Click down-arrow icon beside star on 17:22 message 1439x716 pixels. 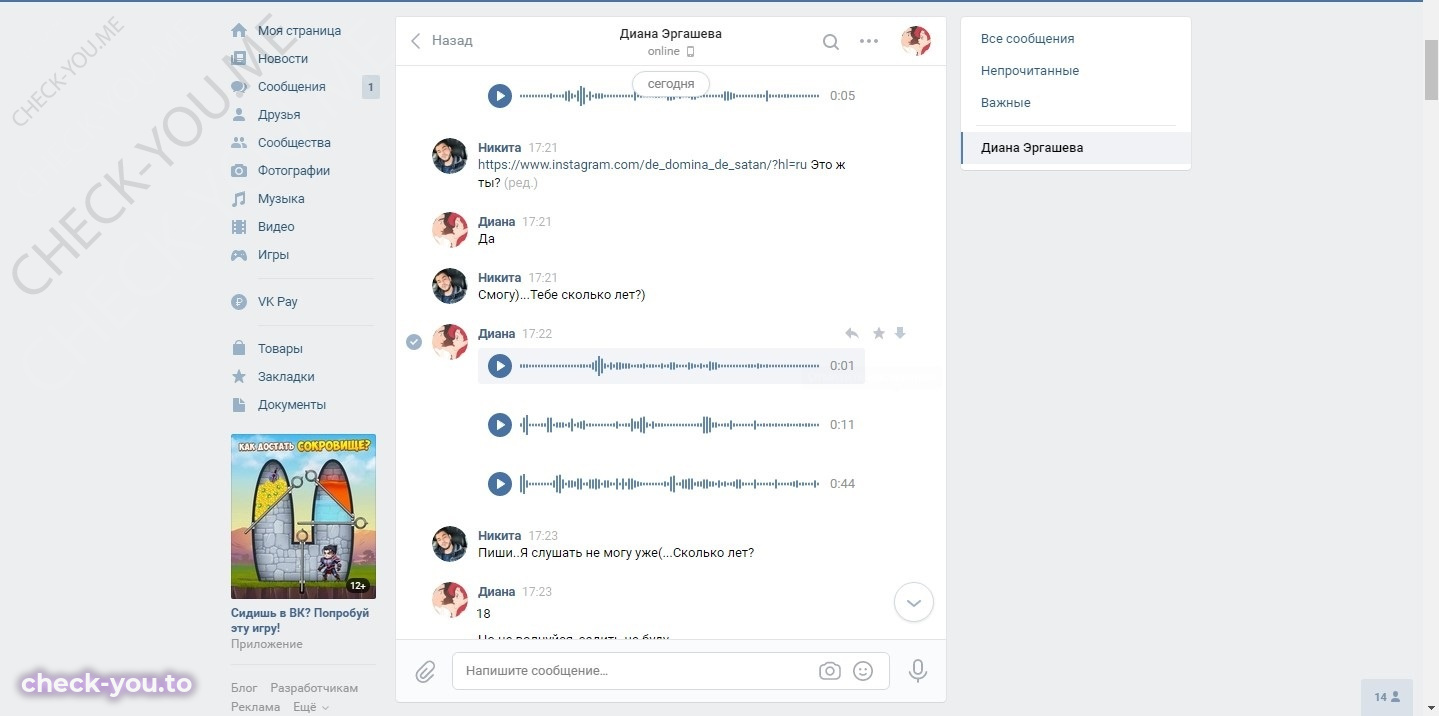(900, 333)
